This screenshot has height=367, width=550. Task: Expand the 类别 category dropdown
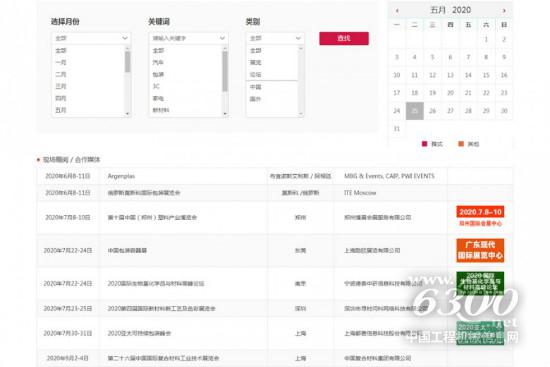[275, 38]
